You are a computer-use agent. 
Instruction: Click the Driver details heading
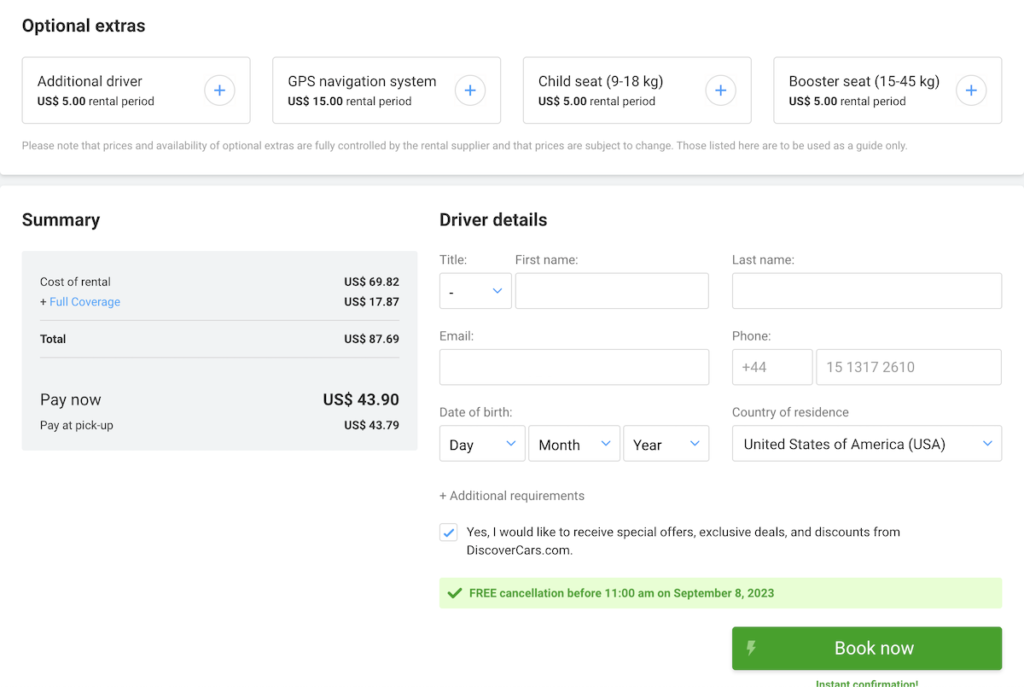point(493,220)
